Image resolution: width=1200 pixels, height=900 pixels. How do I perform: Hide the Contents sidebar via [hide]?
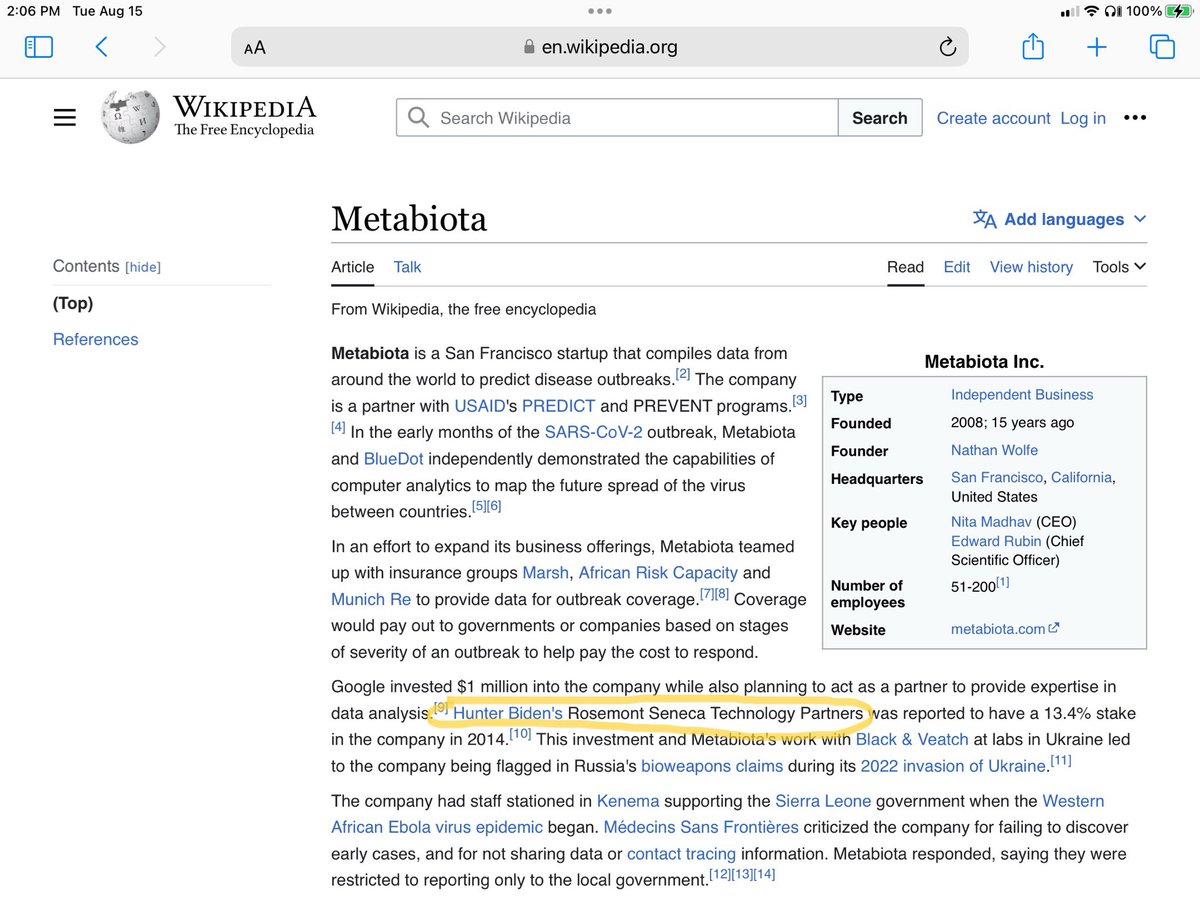143,267
